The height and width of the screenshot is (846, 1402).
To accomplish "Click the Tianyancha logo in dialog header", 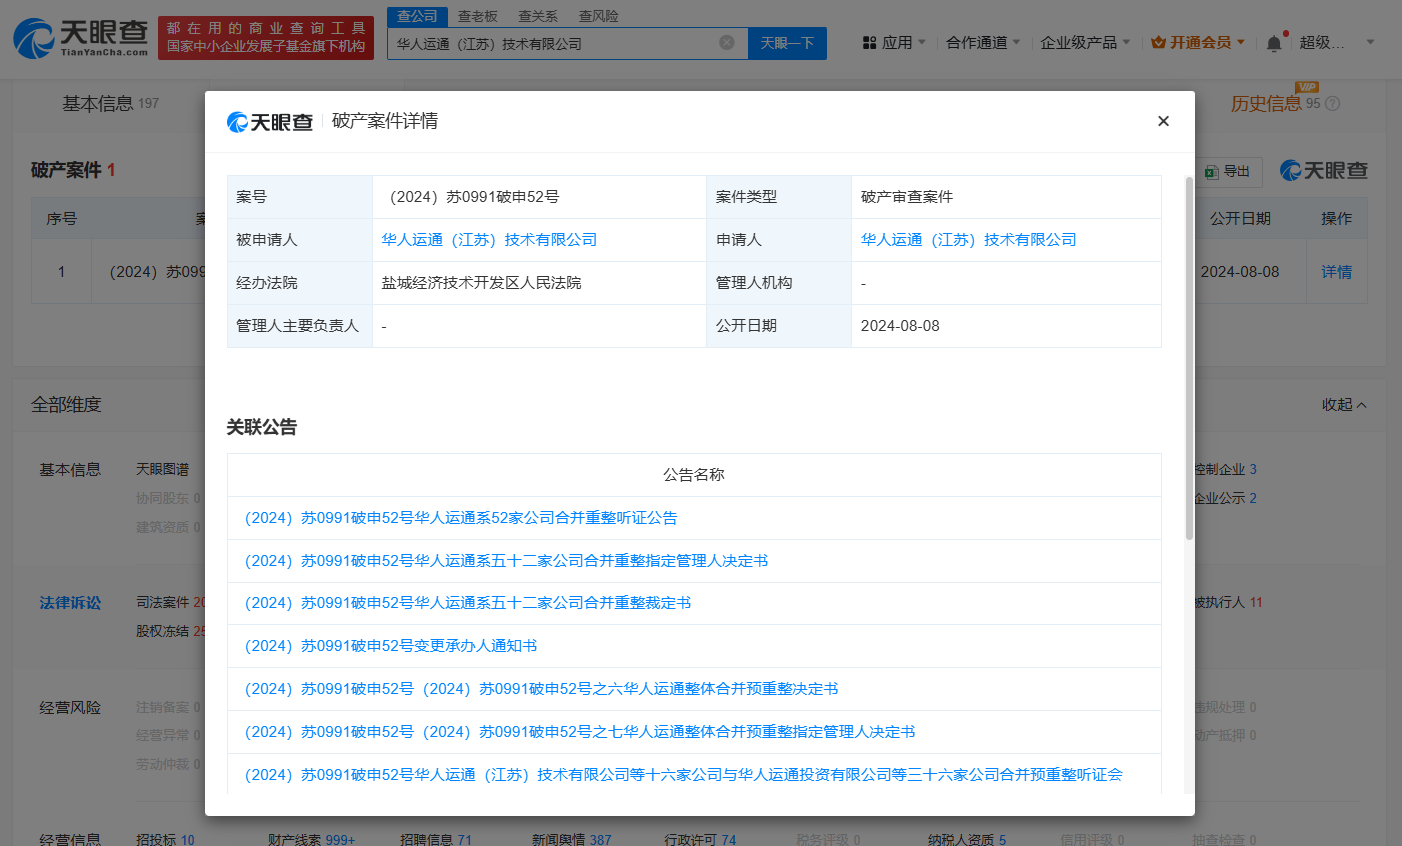I will tap(270, 122).
